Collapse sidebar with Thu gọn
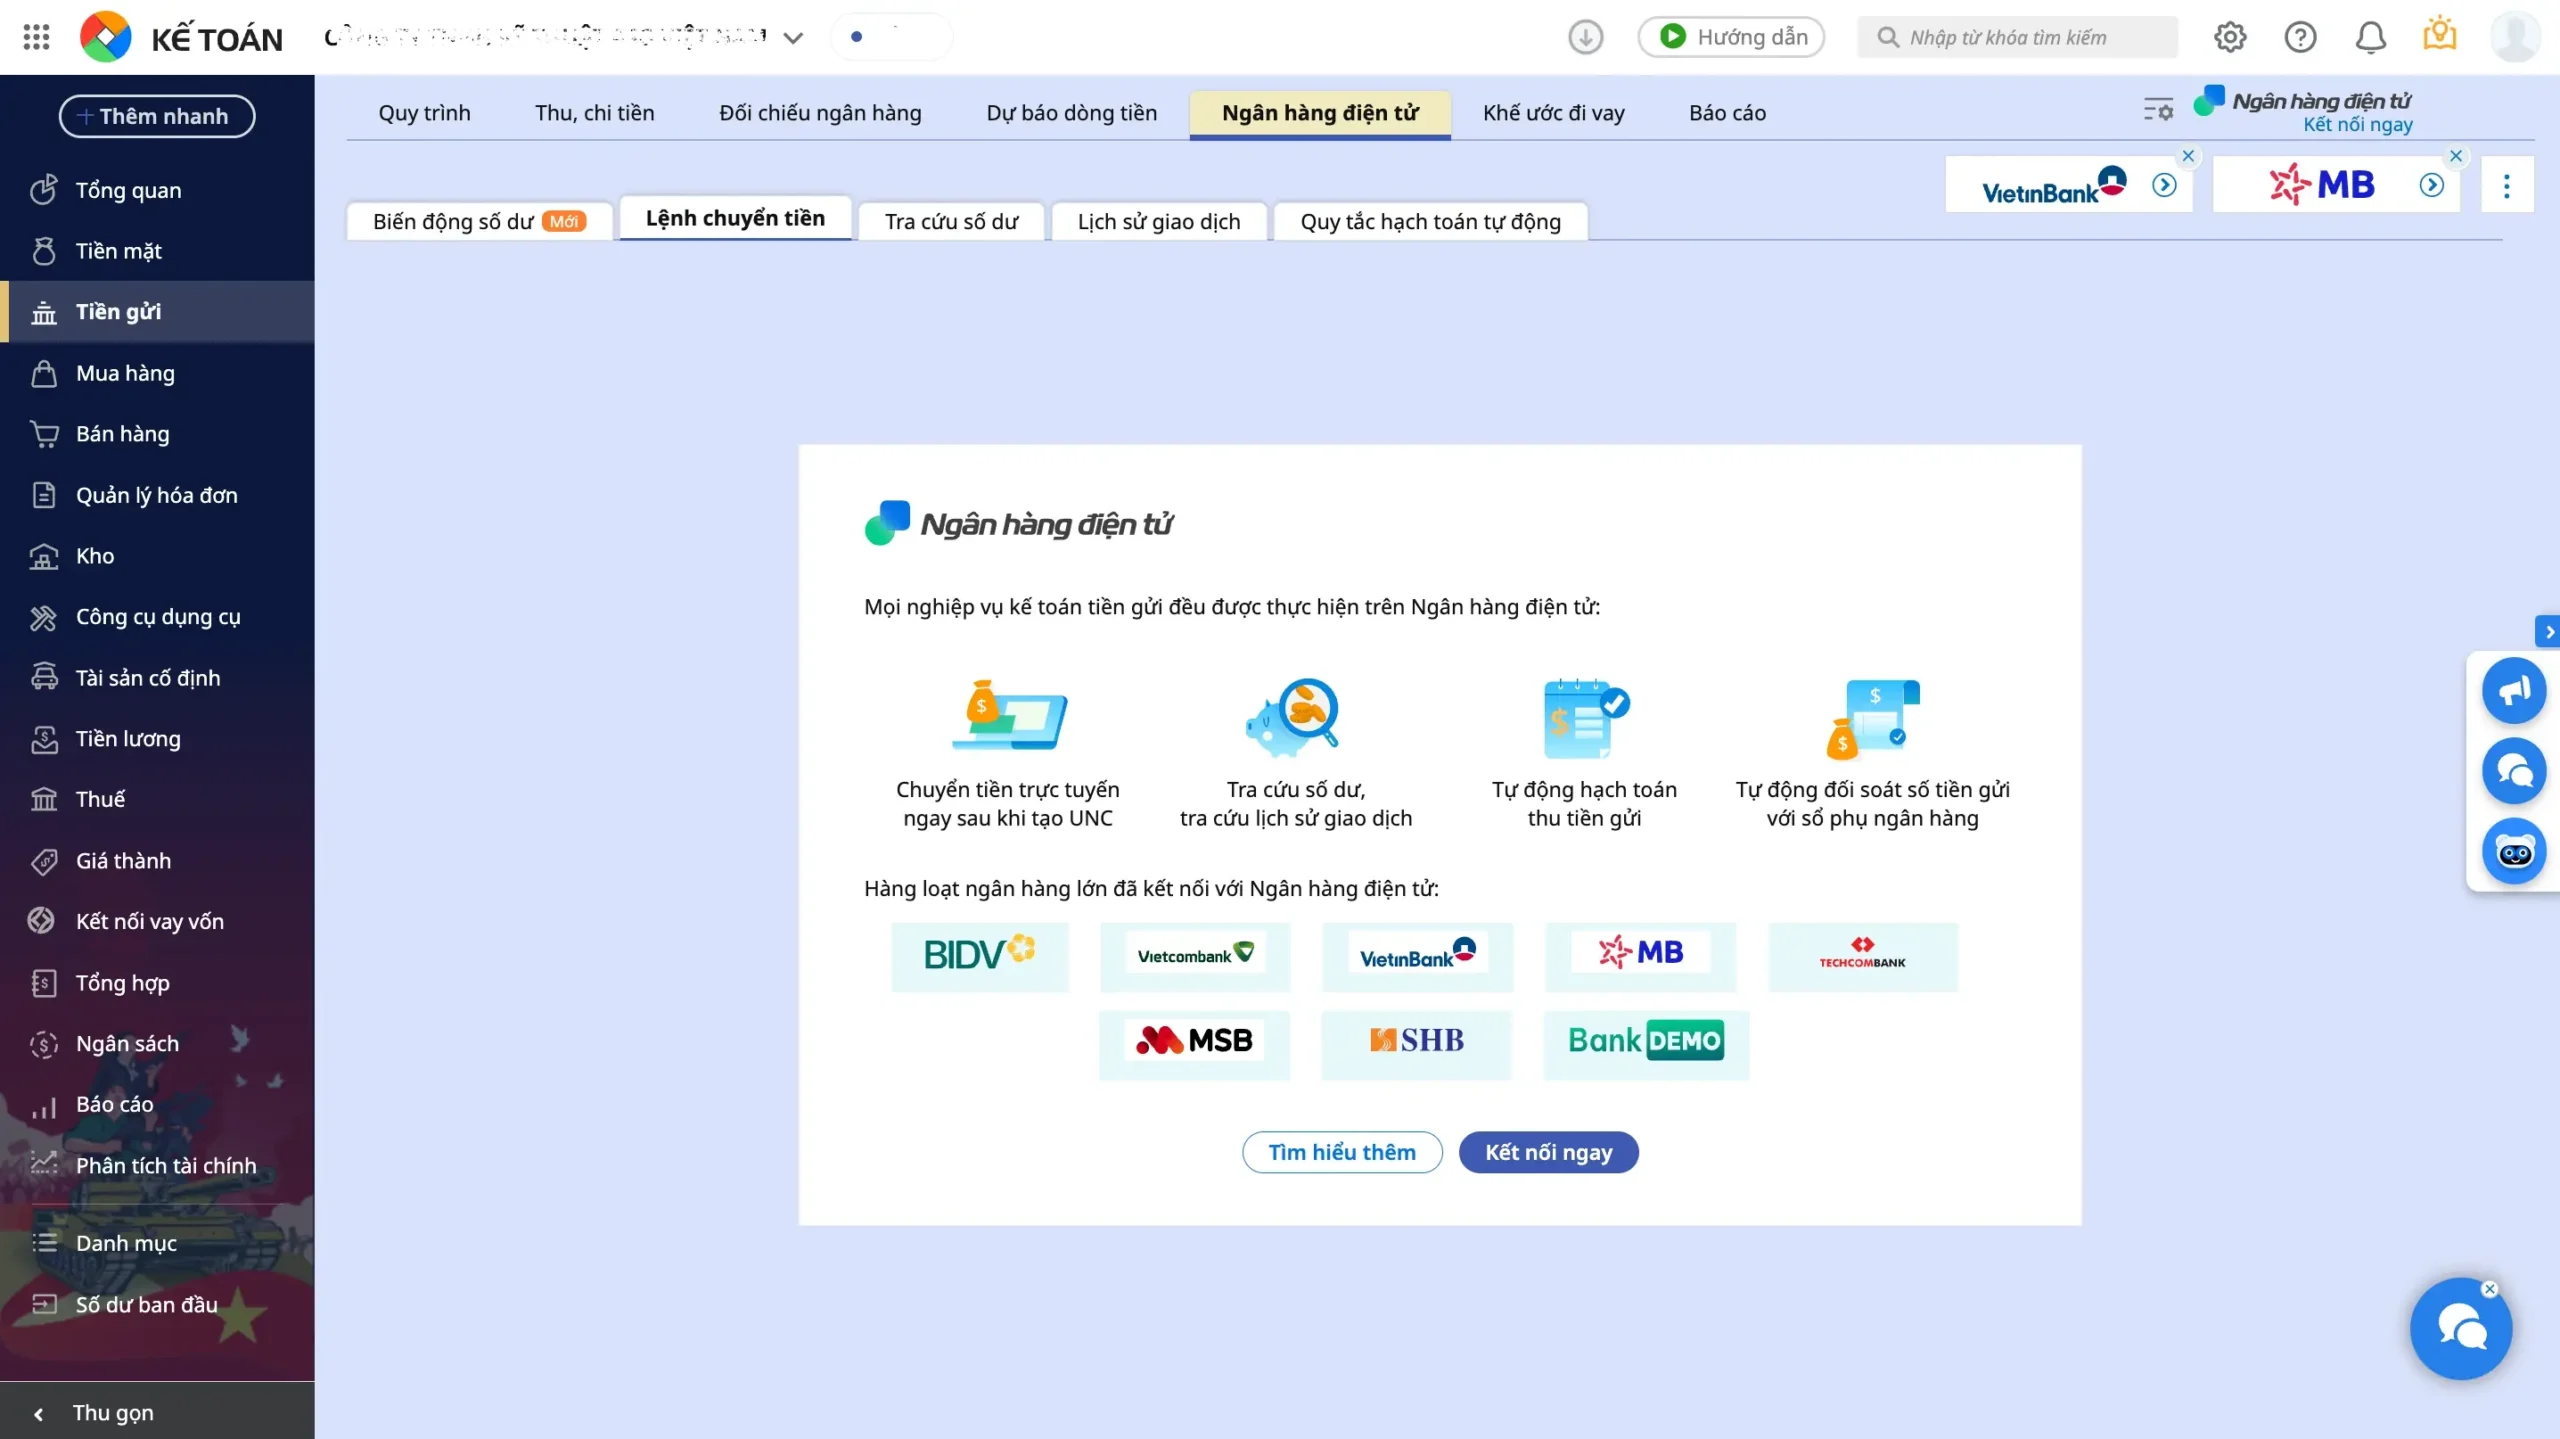The width and height of the screenshot is (2560, 1439). (157, 1412)
